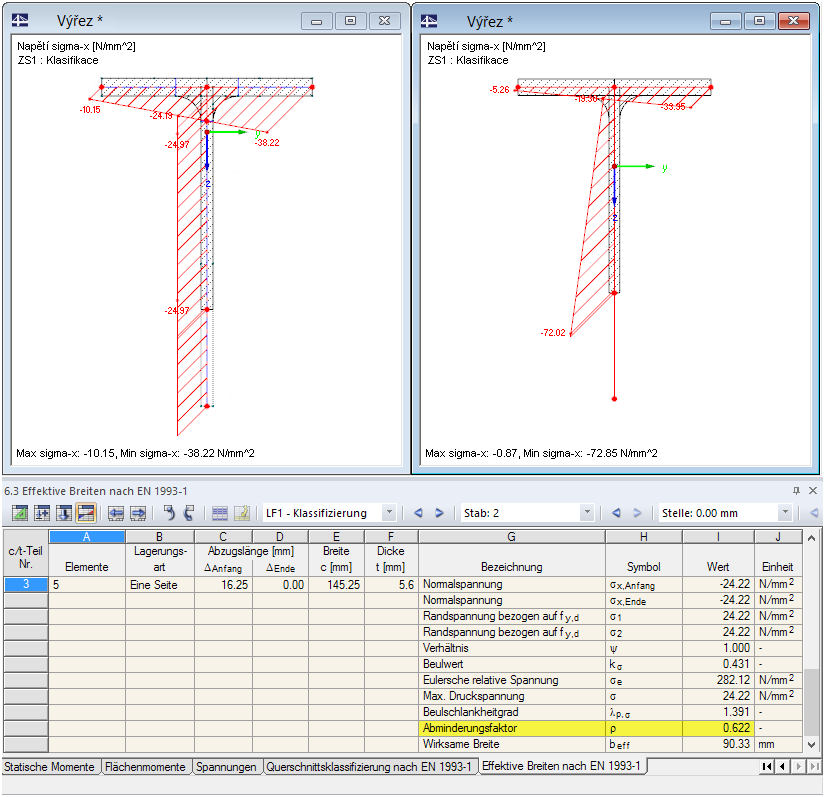The width and height of the screenshot is (825, 797).
Task: Click Beulwert row label
Action: 511,664
